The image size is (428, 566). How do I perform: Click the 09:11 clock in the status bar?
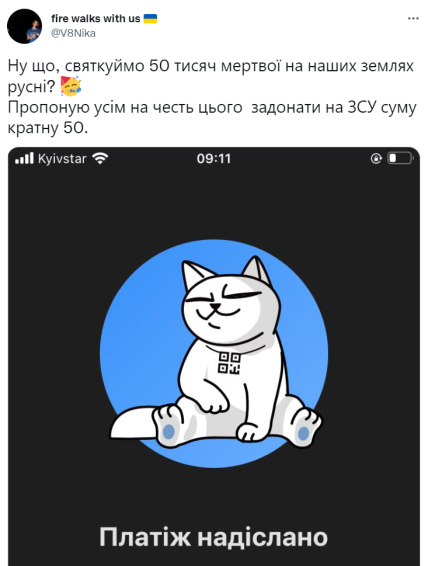pos(214,158)
